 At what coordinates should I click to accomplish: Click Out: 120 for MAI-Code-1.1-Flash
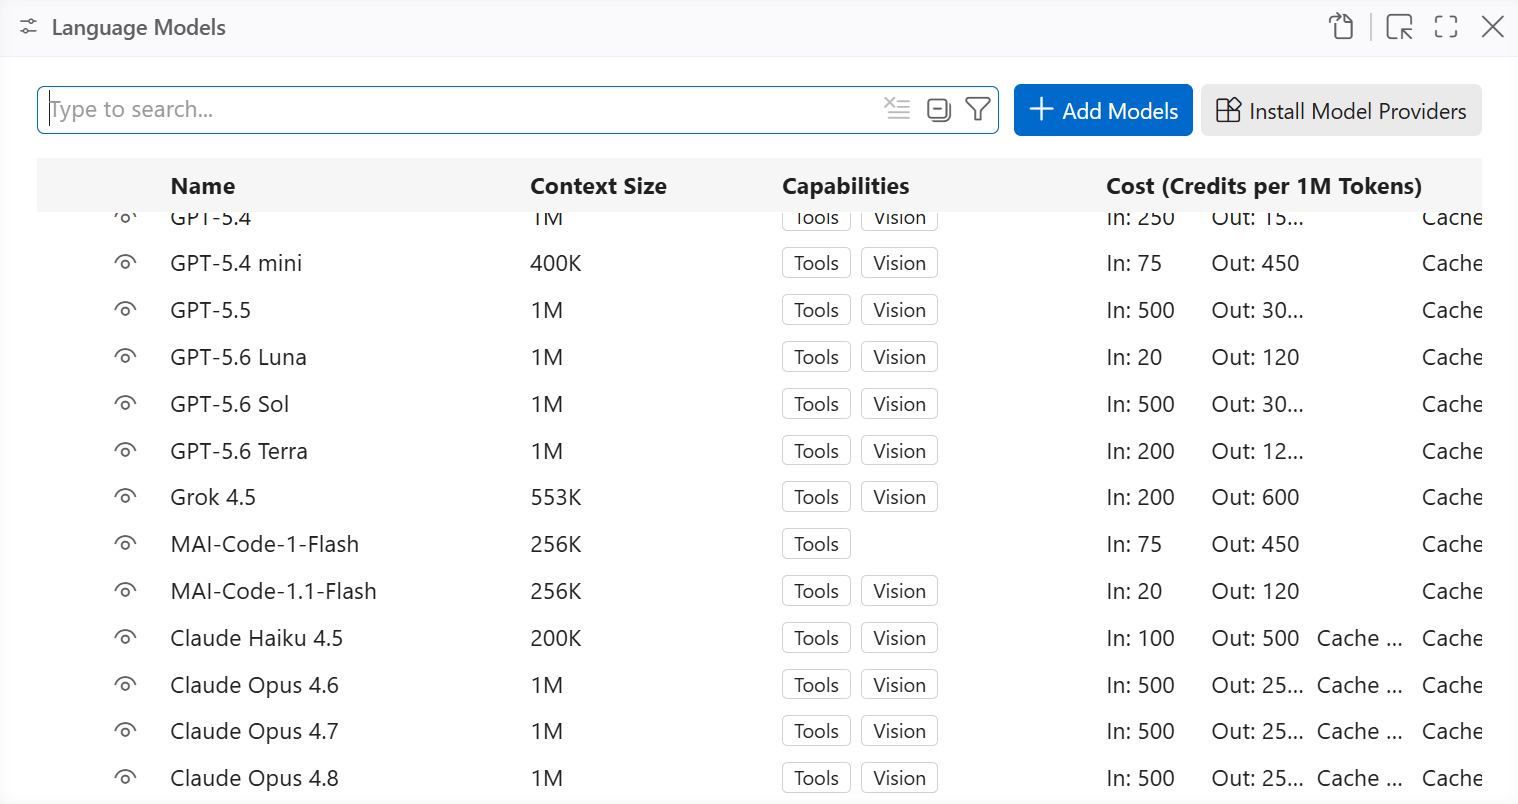point(1255,591)
